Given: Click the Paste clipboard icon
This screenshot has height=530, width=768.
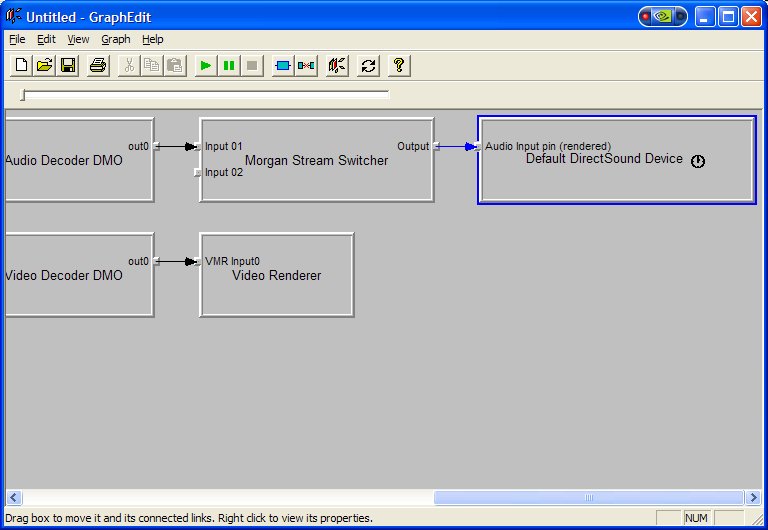Looking at the screenshot, I should point(175,65).
